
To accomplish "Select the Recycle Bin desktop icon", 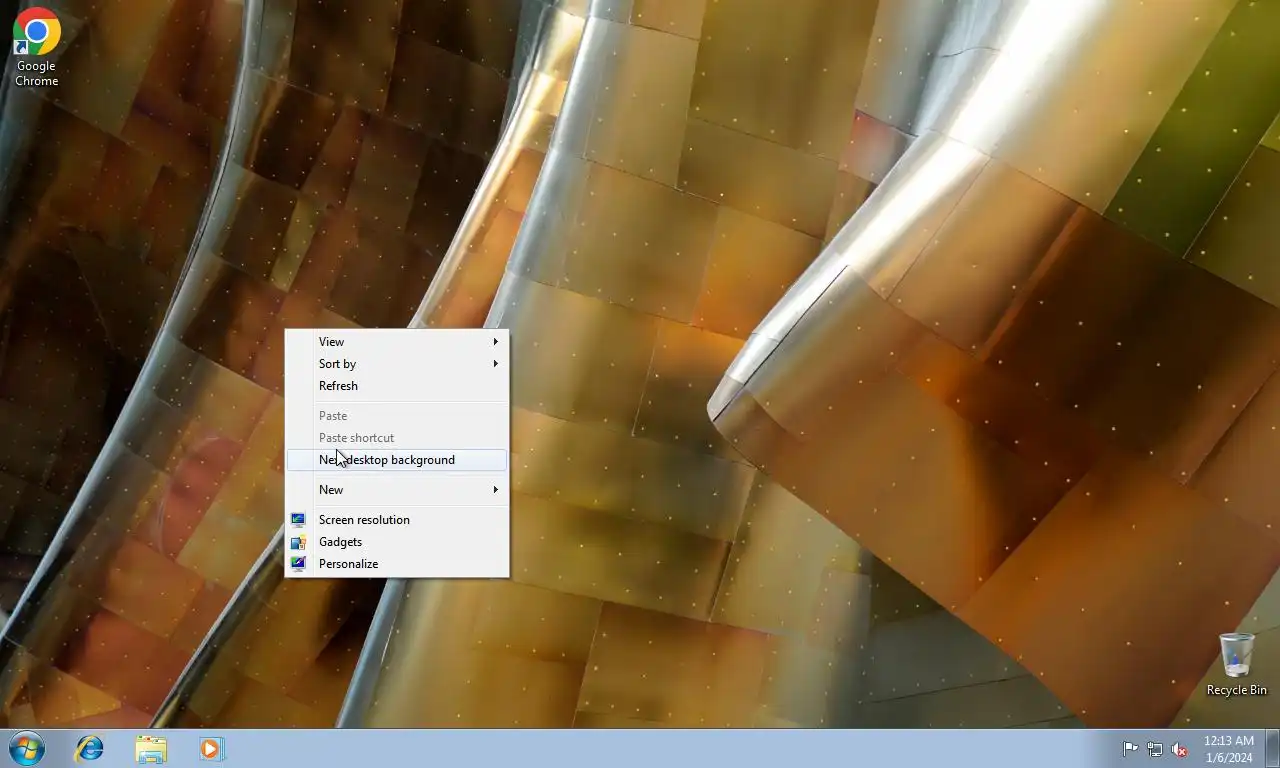I will (x=1236, y=664).
